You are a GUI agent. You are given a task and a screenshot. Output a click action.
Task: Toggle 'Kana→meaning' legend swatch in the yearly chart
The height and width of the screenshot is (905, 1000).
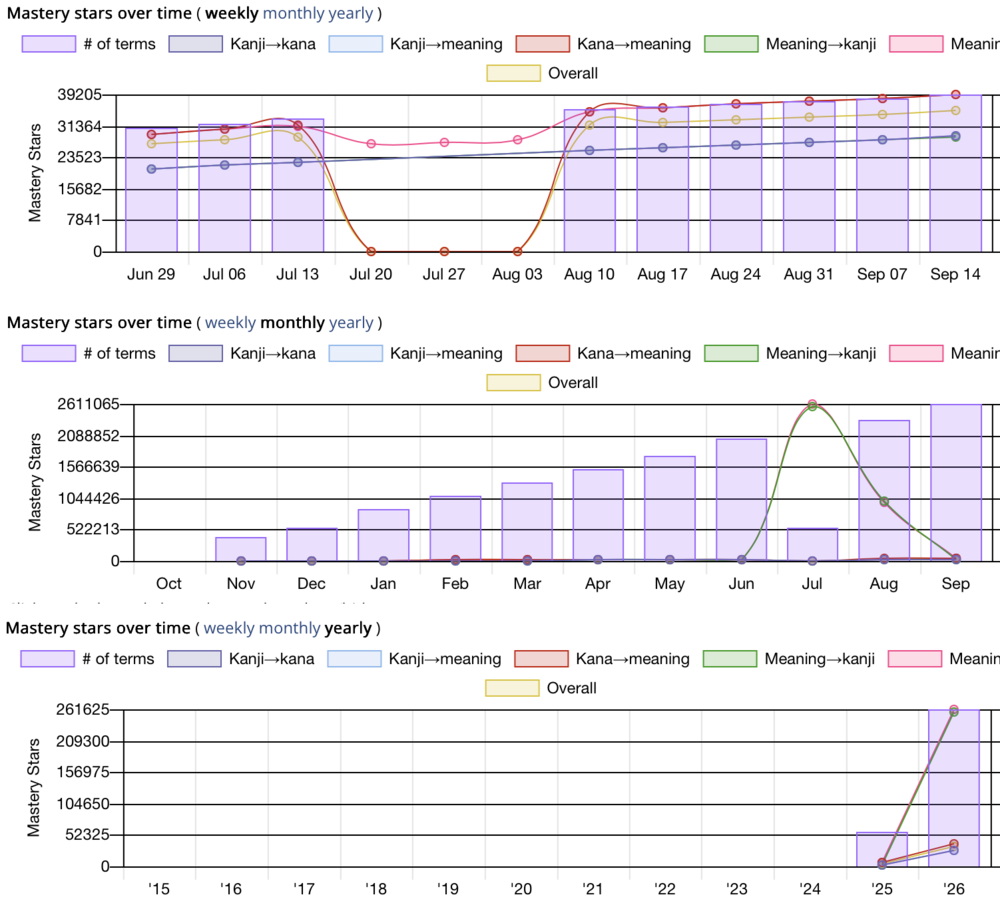(x=541, y=659)
